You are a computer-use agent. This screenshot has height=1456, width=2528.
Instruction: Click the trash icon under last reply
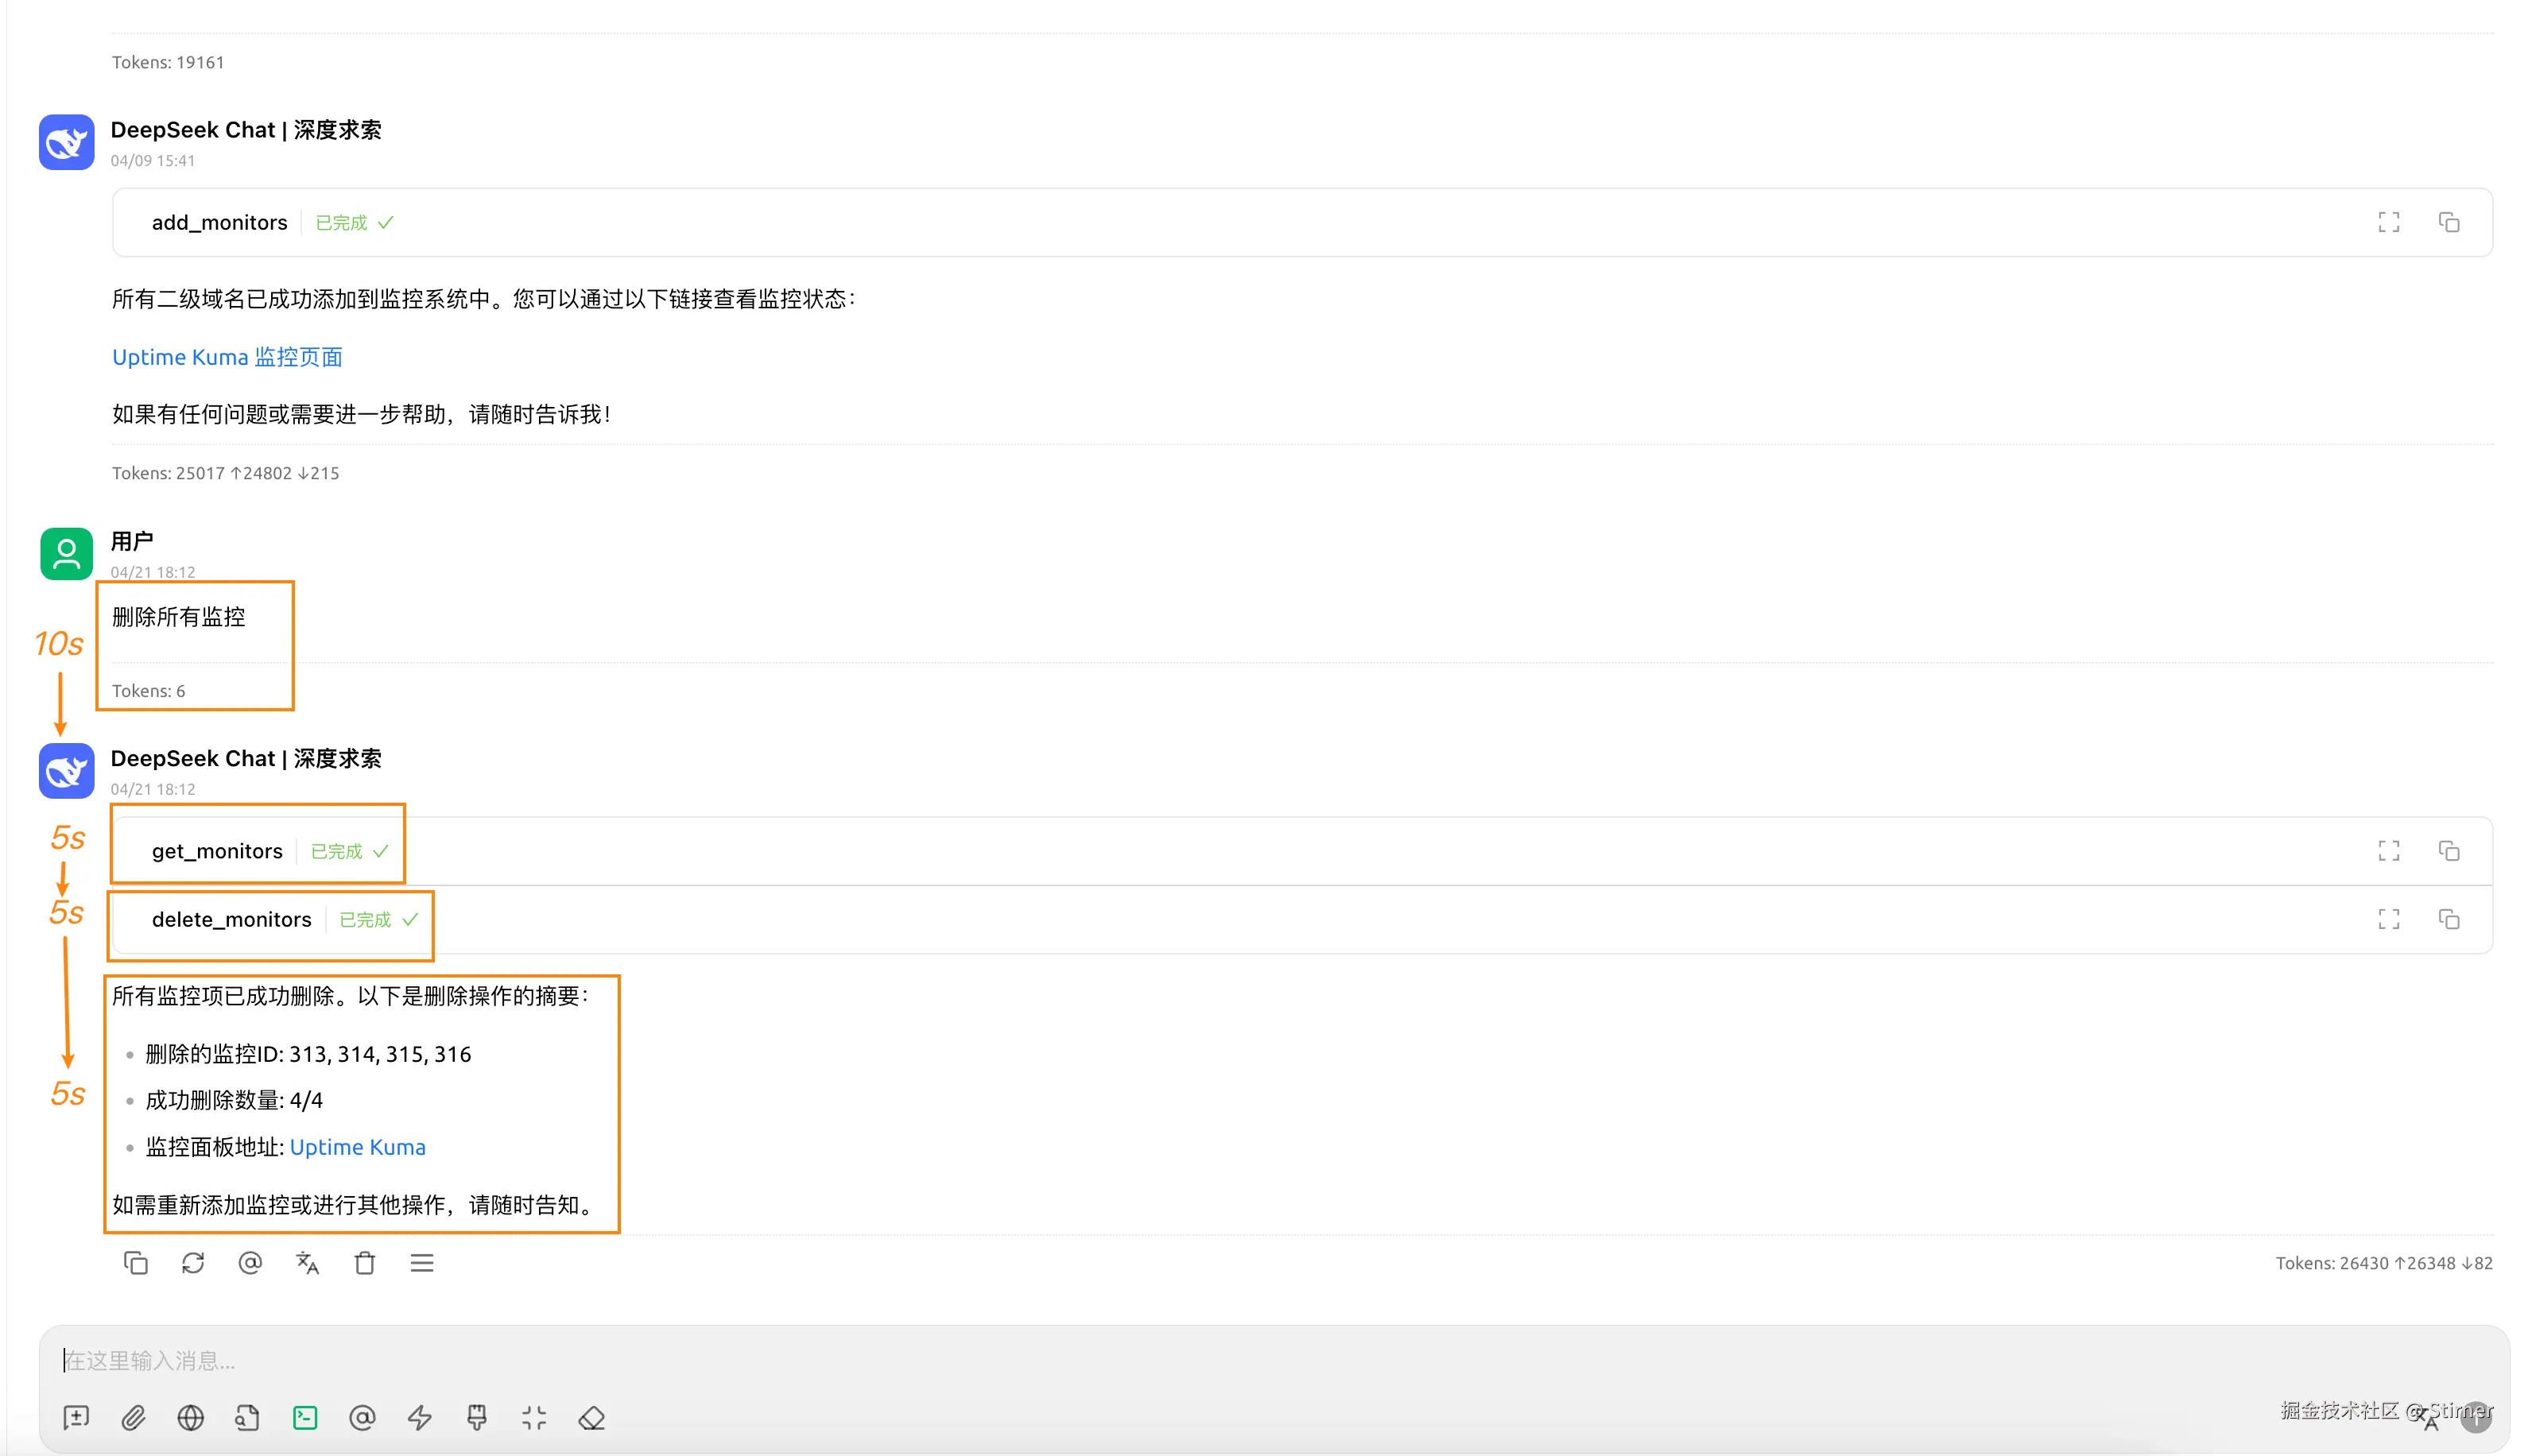pos(365,1263)
